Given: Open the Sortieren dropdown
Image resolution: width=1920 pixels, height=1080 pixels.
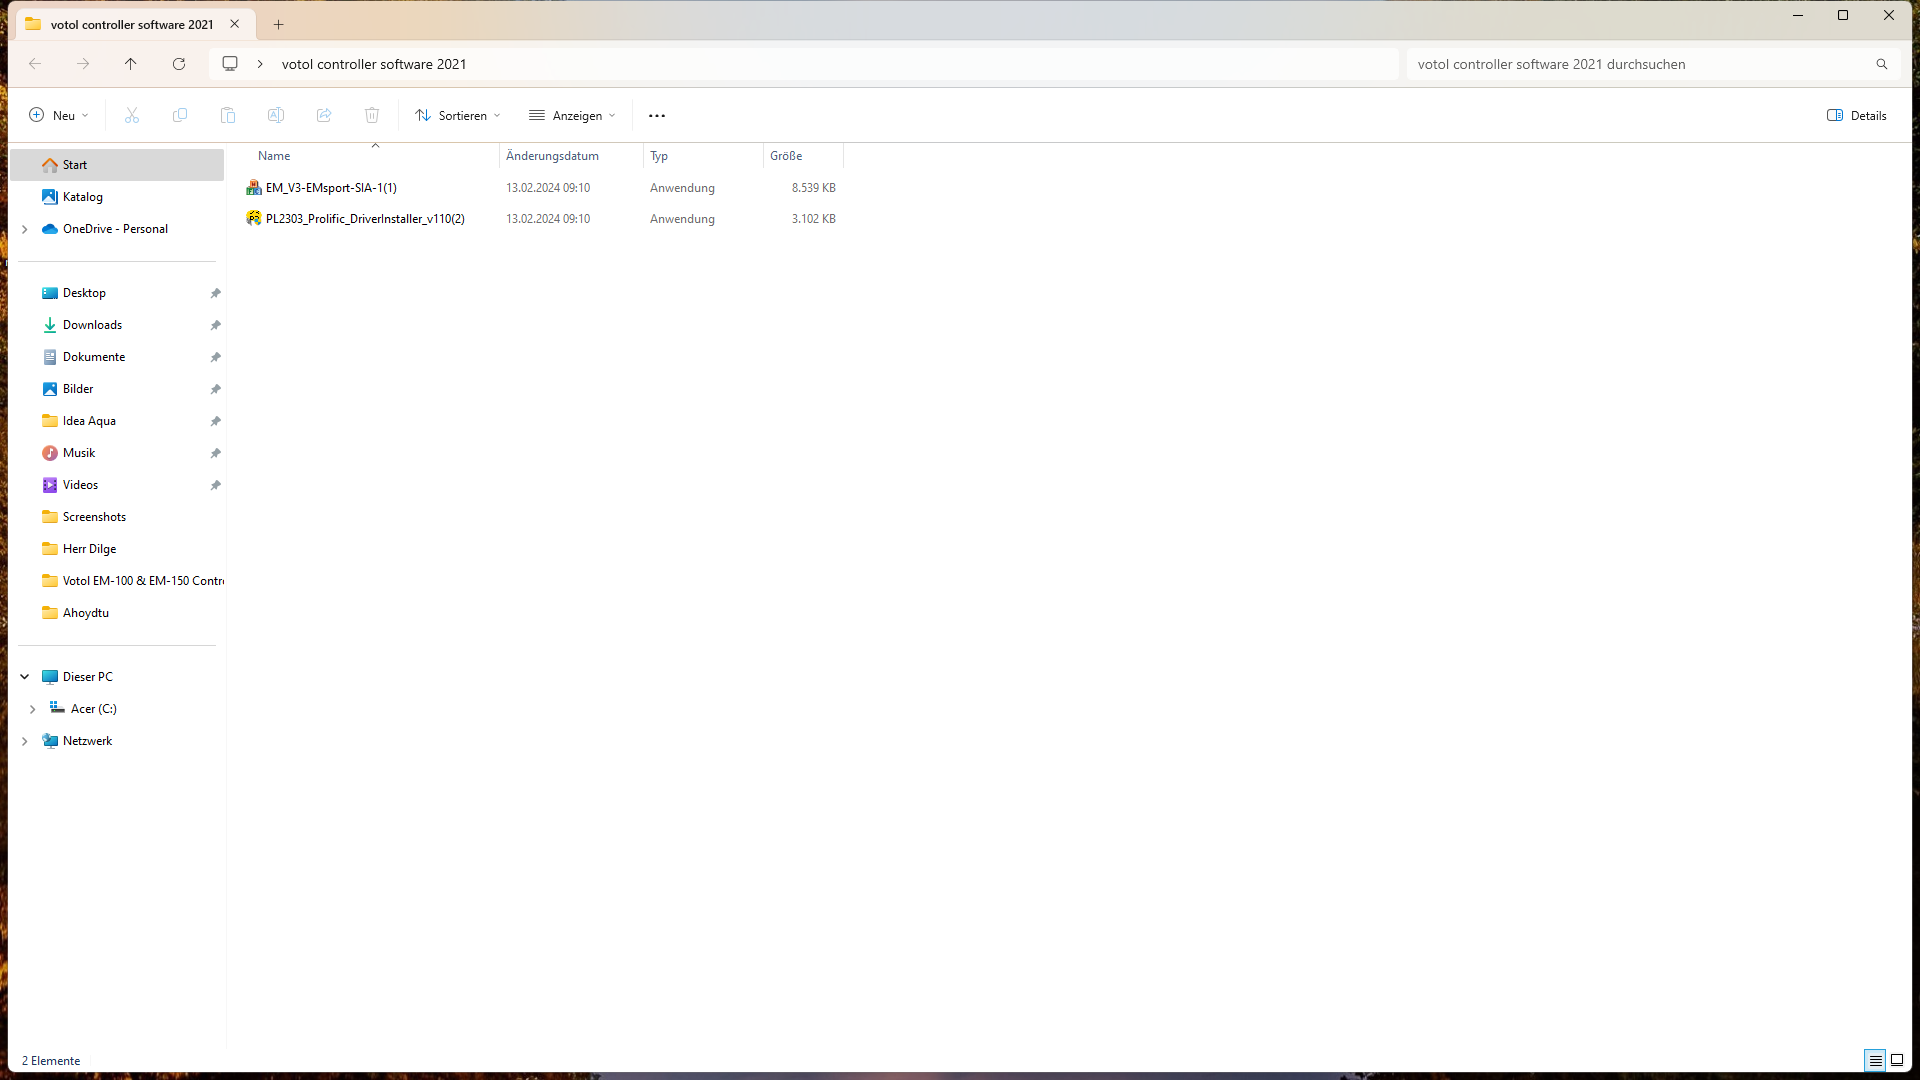Looking at the screenshot, I should coord(458,115).
